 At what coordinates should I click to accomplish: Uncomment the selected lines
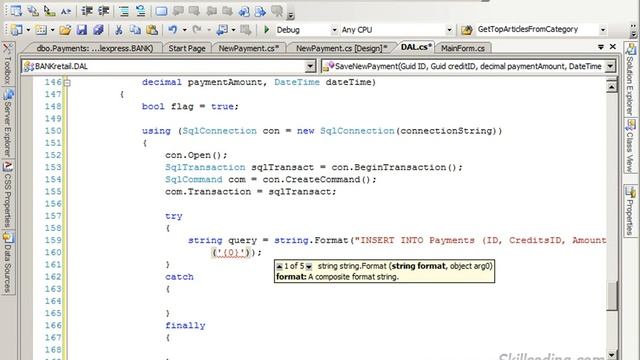pyautogui.click(x=140, y=11)
